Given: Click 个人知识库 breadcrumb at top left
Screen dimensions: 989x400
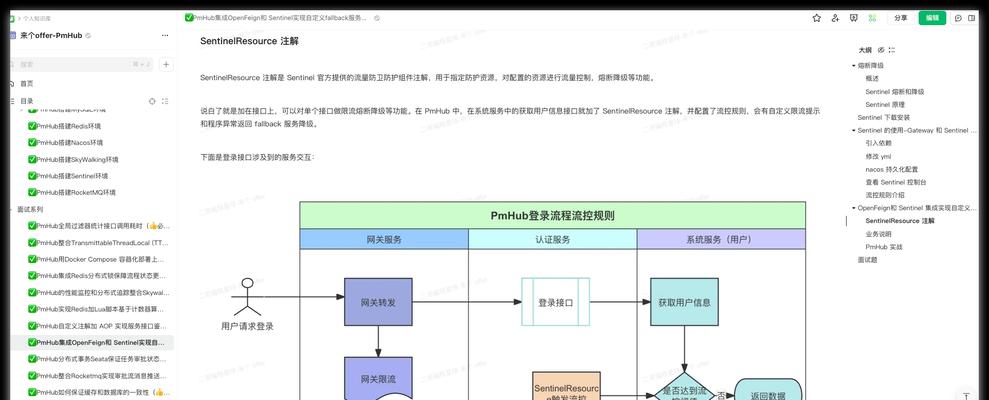Looking at the screenshot, I should pos(38,19).
